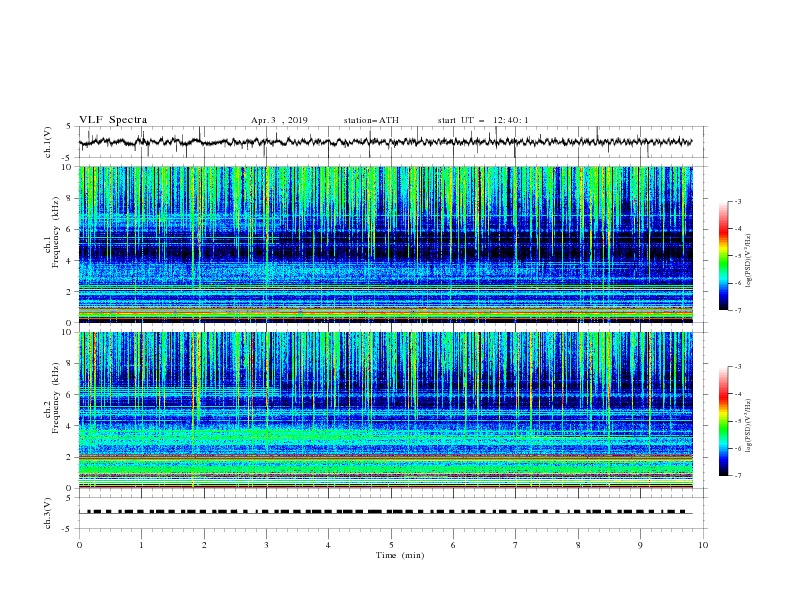Click time axis tick label "4"
This screenshot has height=612, width=792.
pos(328,545)
